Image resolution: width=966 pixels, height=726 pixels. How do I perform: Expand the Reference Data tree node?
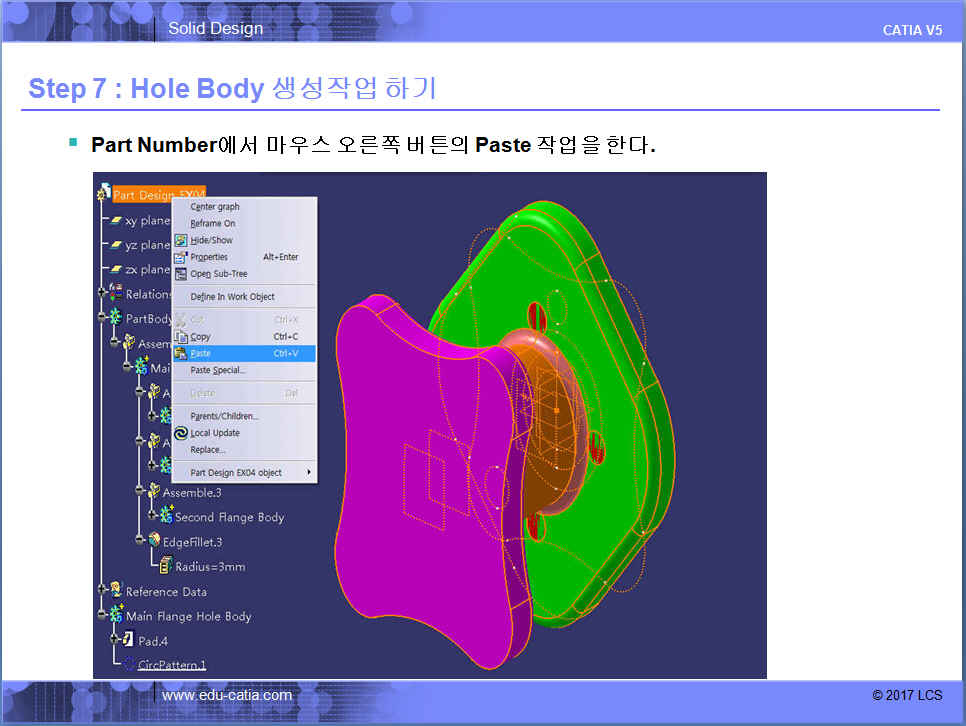101,591
